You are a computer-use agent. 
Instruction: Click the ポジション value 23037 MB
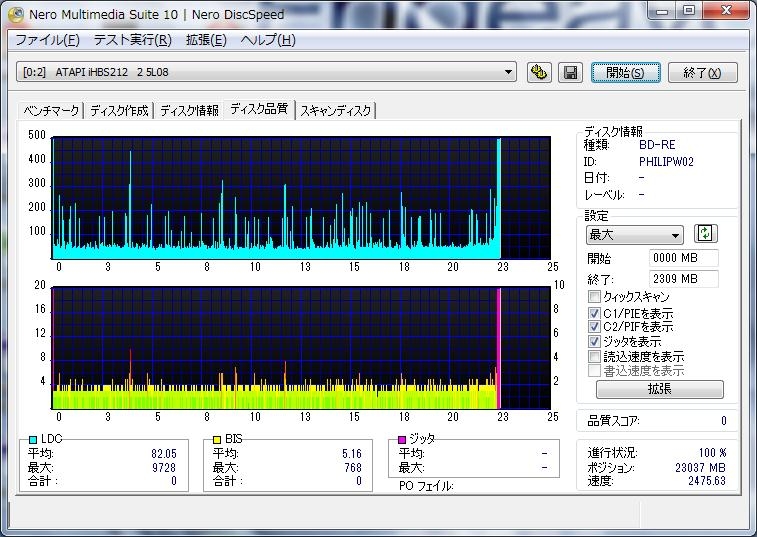pyautogui.click(x=700, y=467)
